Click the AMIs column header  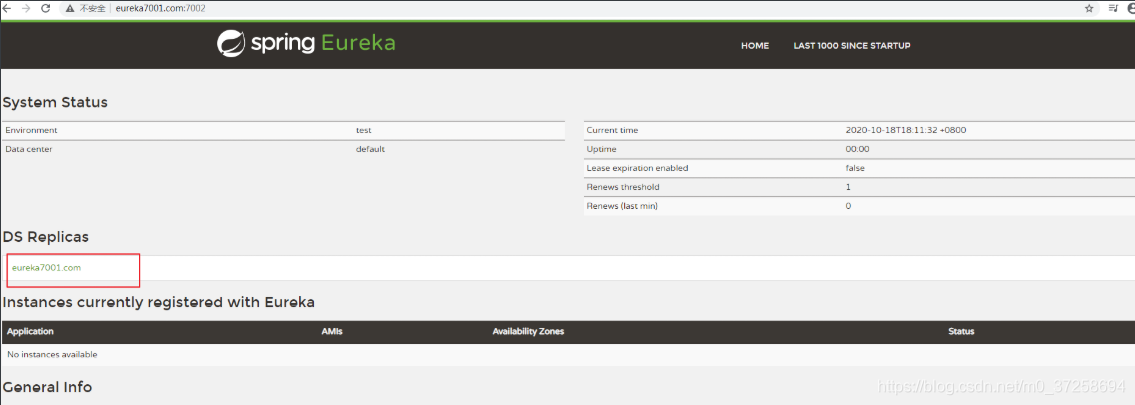click(x=332, y=331)
